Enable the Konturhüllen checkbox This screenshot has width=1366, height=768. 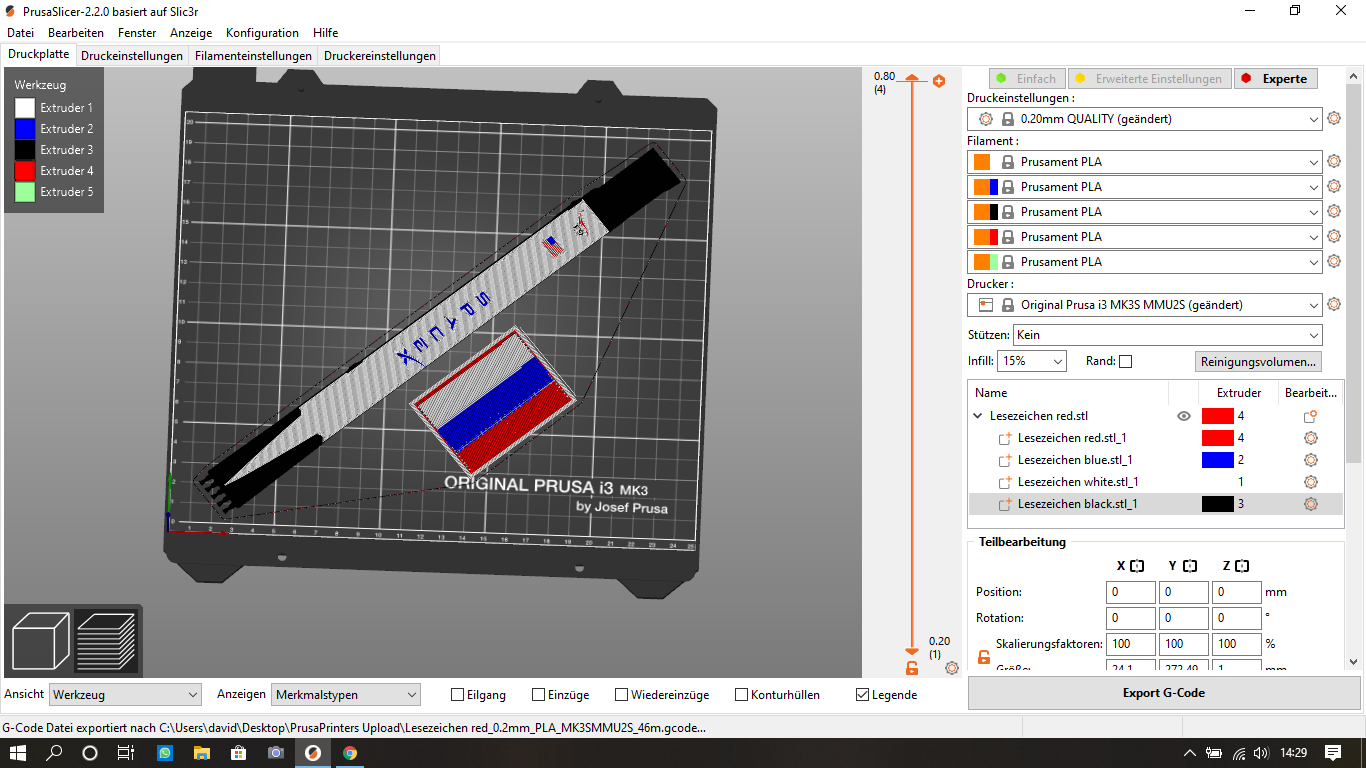coord(742,695)
